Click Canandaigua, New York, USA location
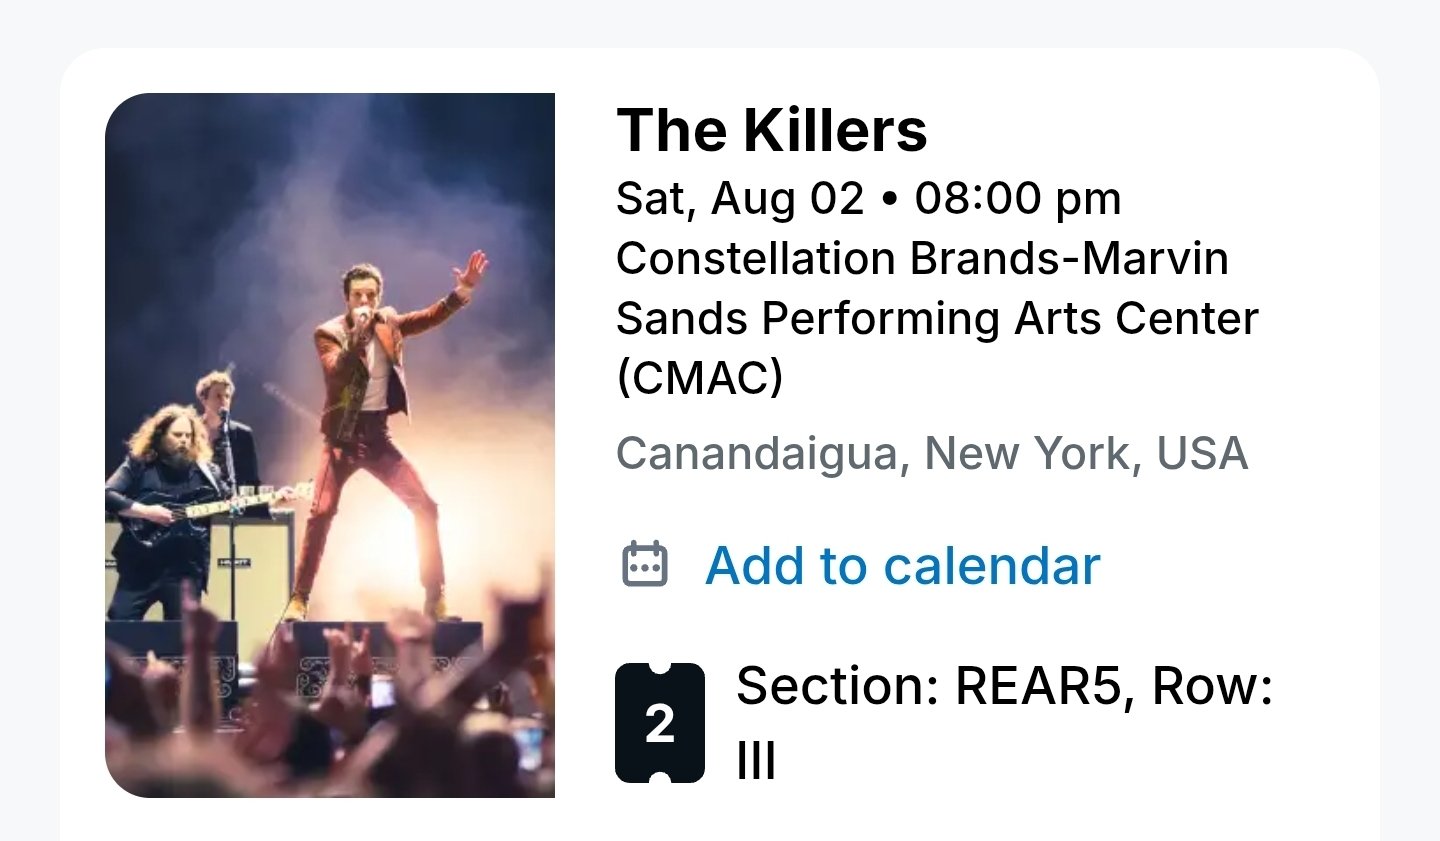1440x841 pixels. [932, 453]
